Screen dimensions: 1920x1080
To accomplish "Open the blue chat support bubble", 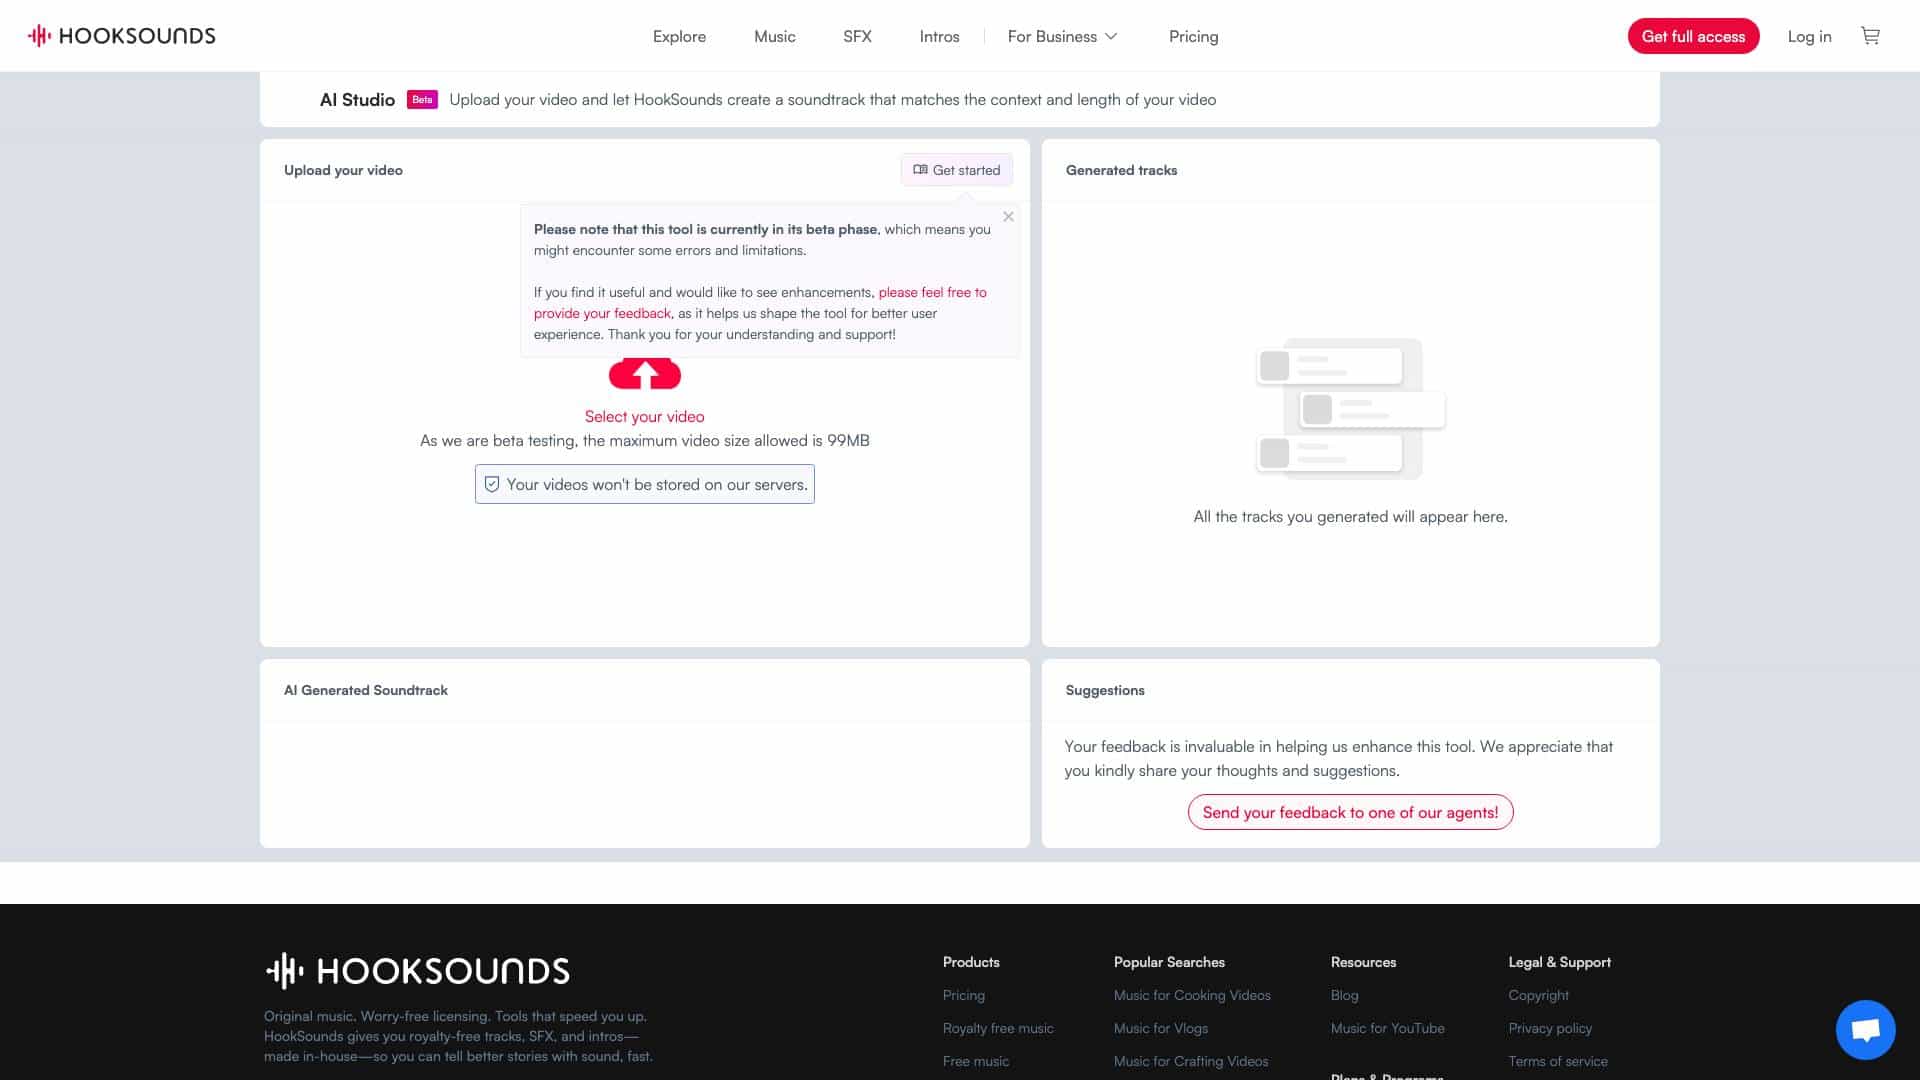I will point(1865,1029).
